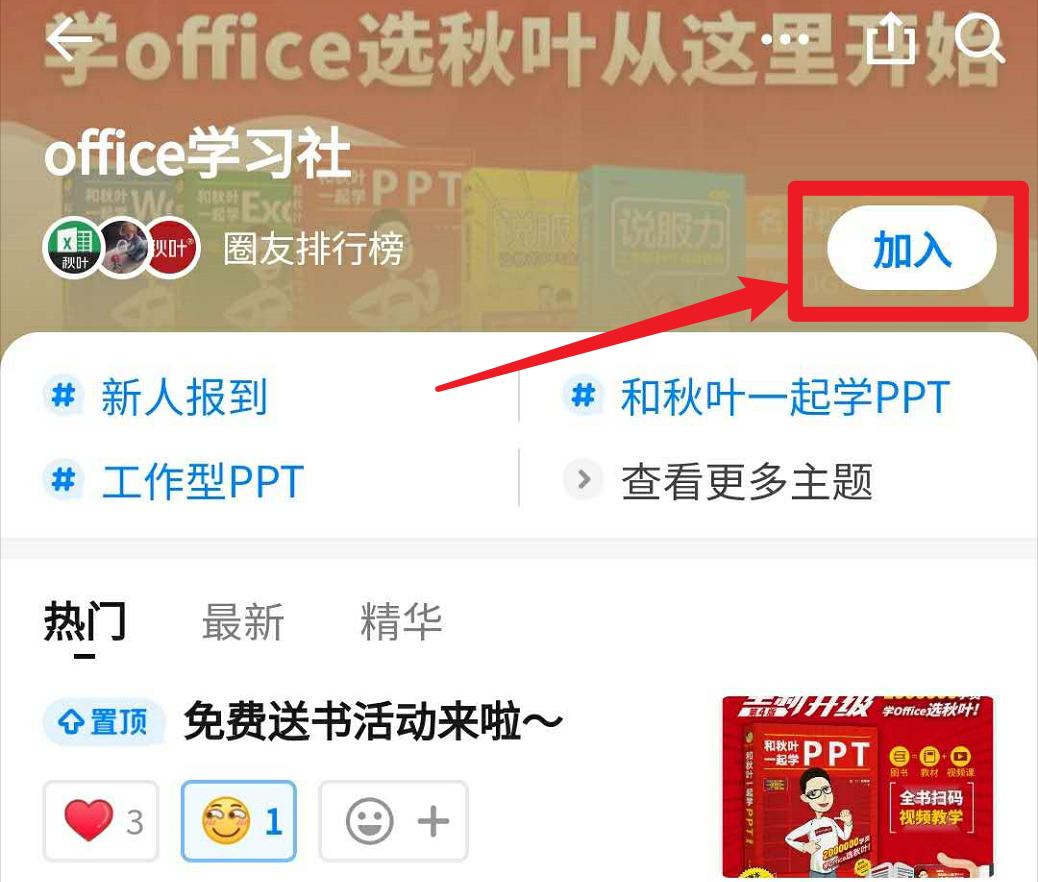Image resolution: width=1038 pixels, height=882 pixels.
Task: Tap the back arrow icon
Action: [69, 39]
